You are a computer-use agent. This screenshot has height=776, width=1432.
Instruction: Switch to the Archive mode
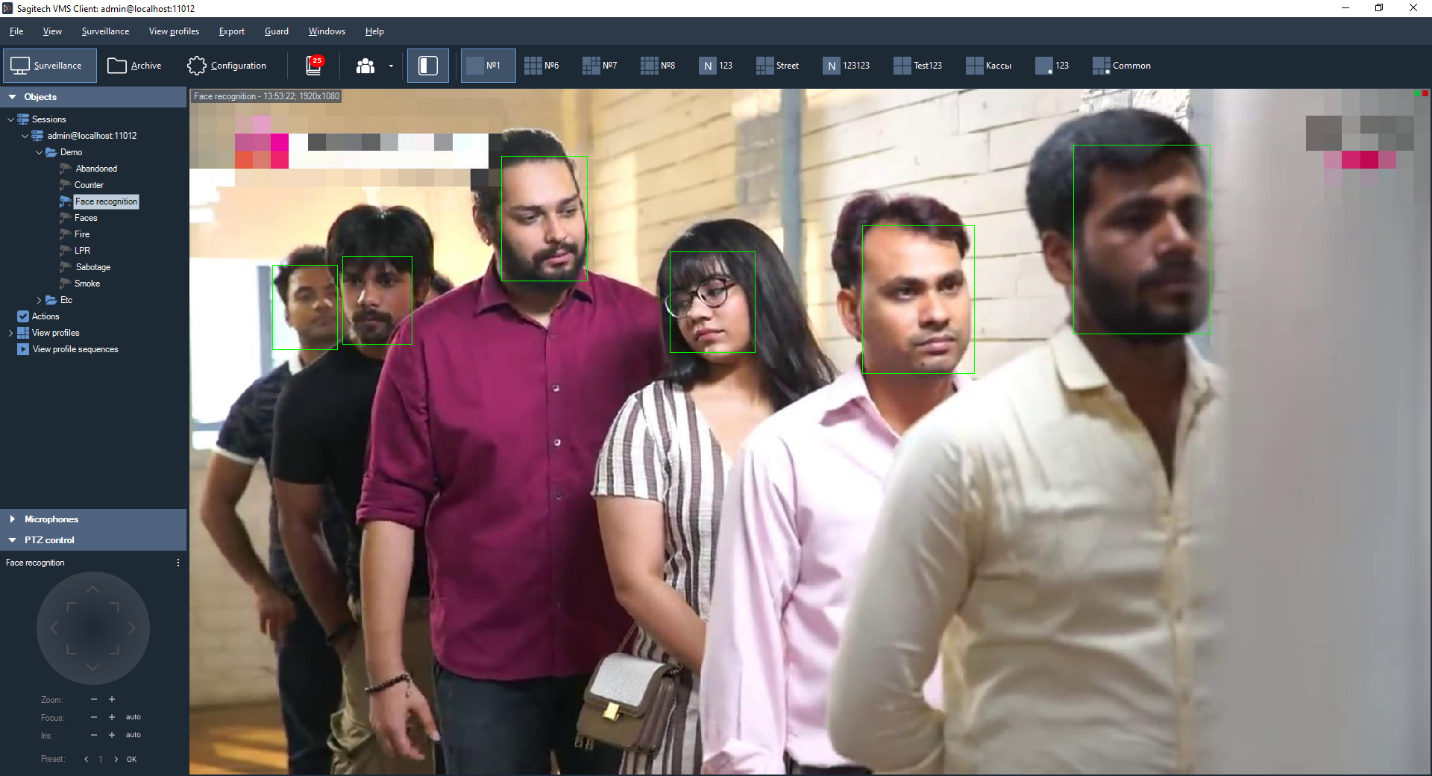[x=134, y=66]
